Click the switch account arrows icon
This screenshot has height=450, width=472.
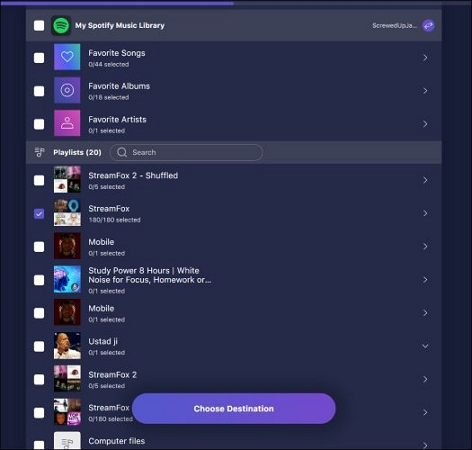pos(428,25)
